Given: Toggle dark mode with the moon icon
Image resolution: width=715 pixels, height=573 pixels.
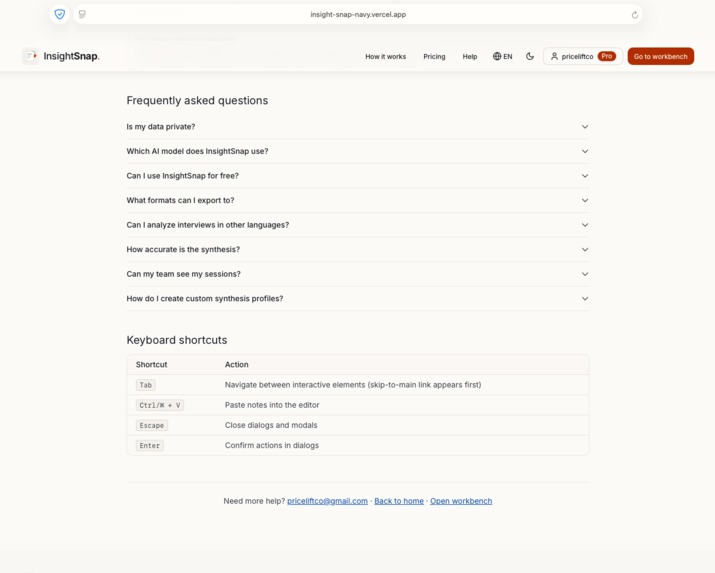Looking at the screenshot, I should (529, 57).
